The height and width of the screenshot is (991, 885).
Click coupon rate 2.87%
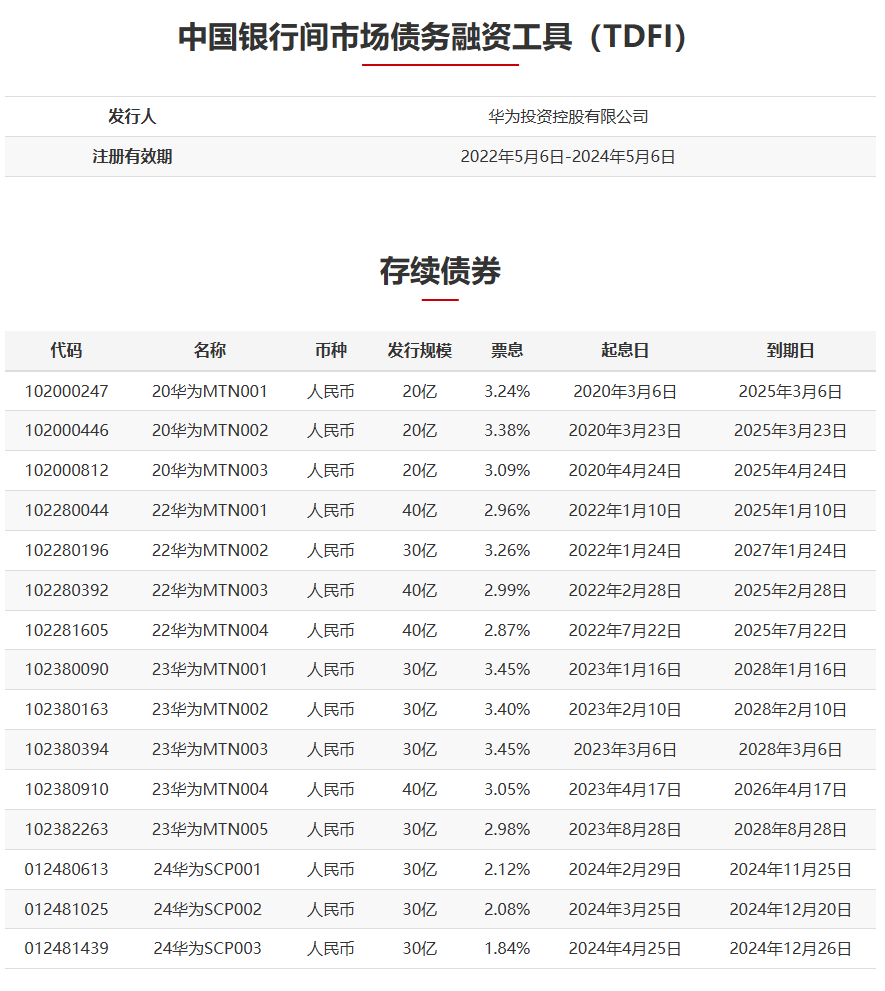pyautogui.click(x=507, y=631)
